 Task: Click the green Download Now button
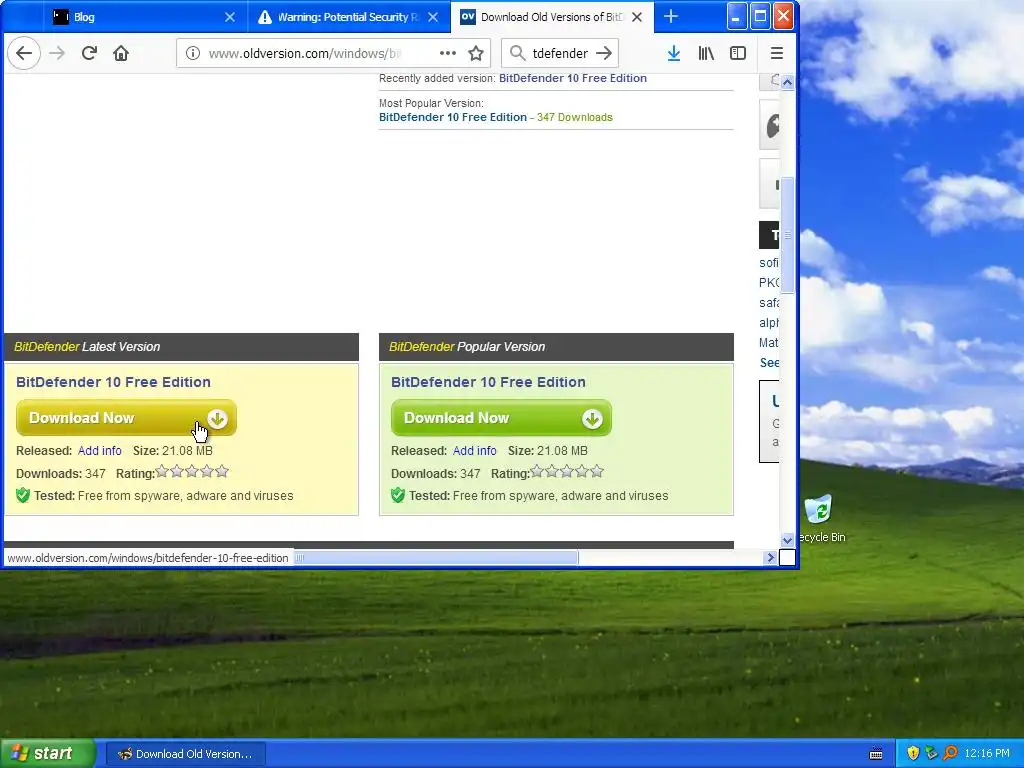(501, 418)
